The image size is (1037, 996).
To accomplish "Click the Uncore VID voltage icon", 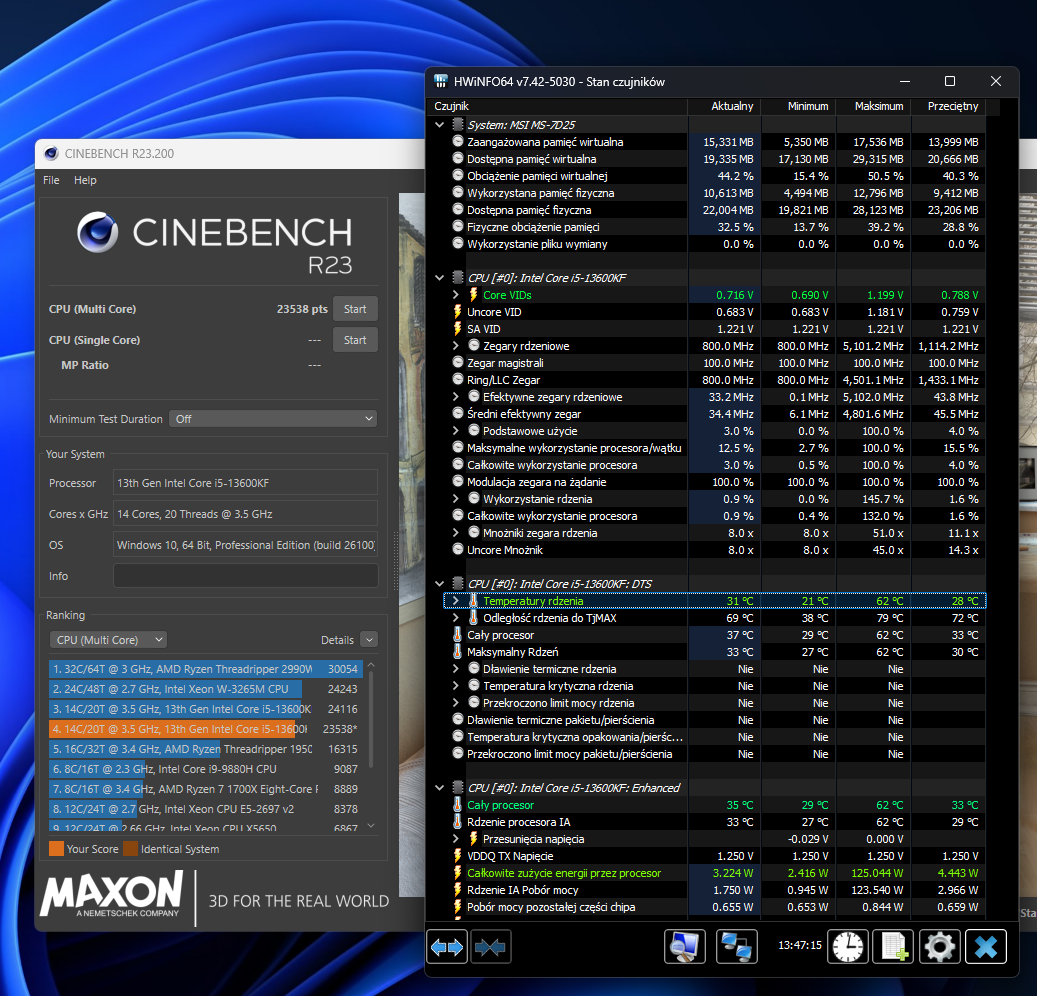I will point(458,312).
